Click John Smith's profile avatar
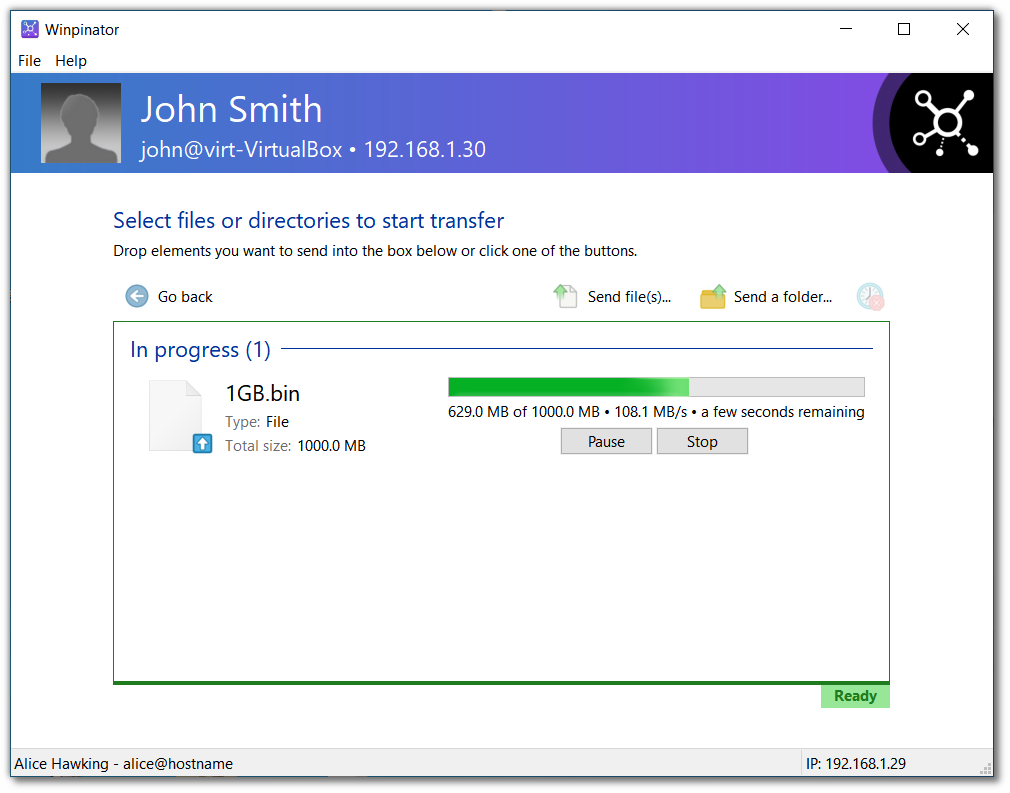1010x793 pixels. coord(81,123)
